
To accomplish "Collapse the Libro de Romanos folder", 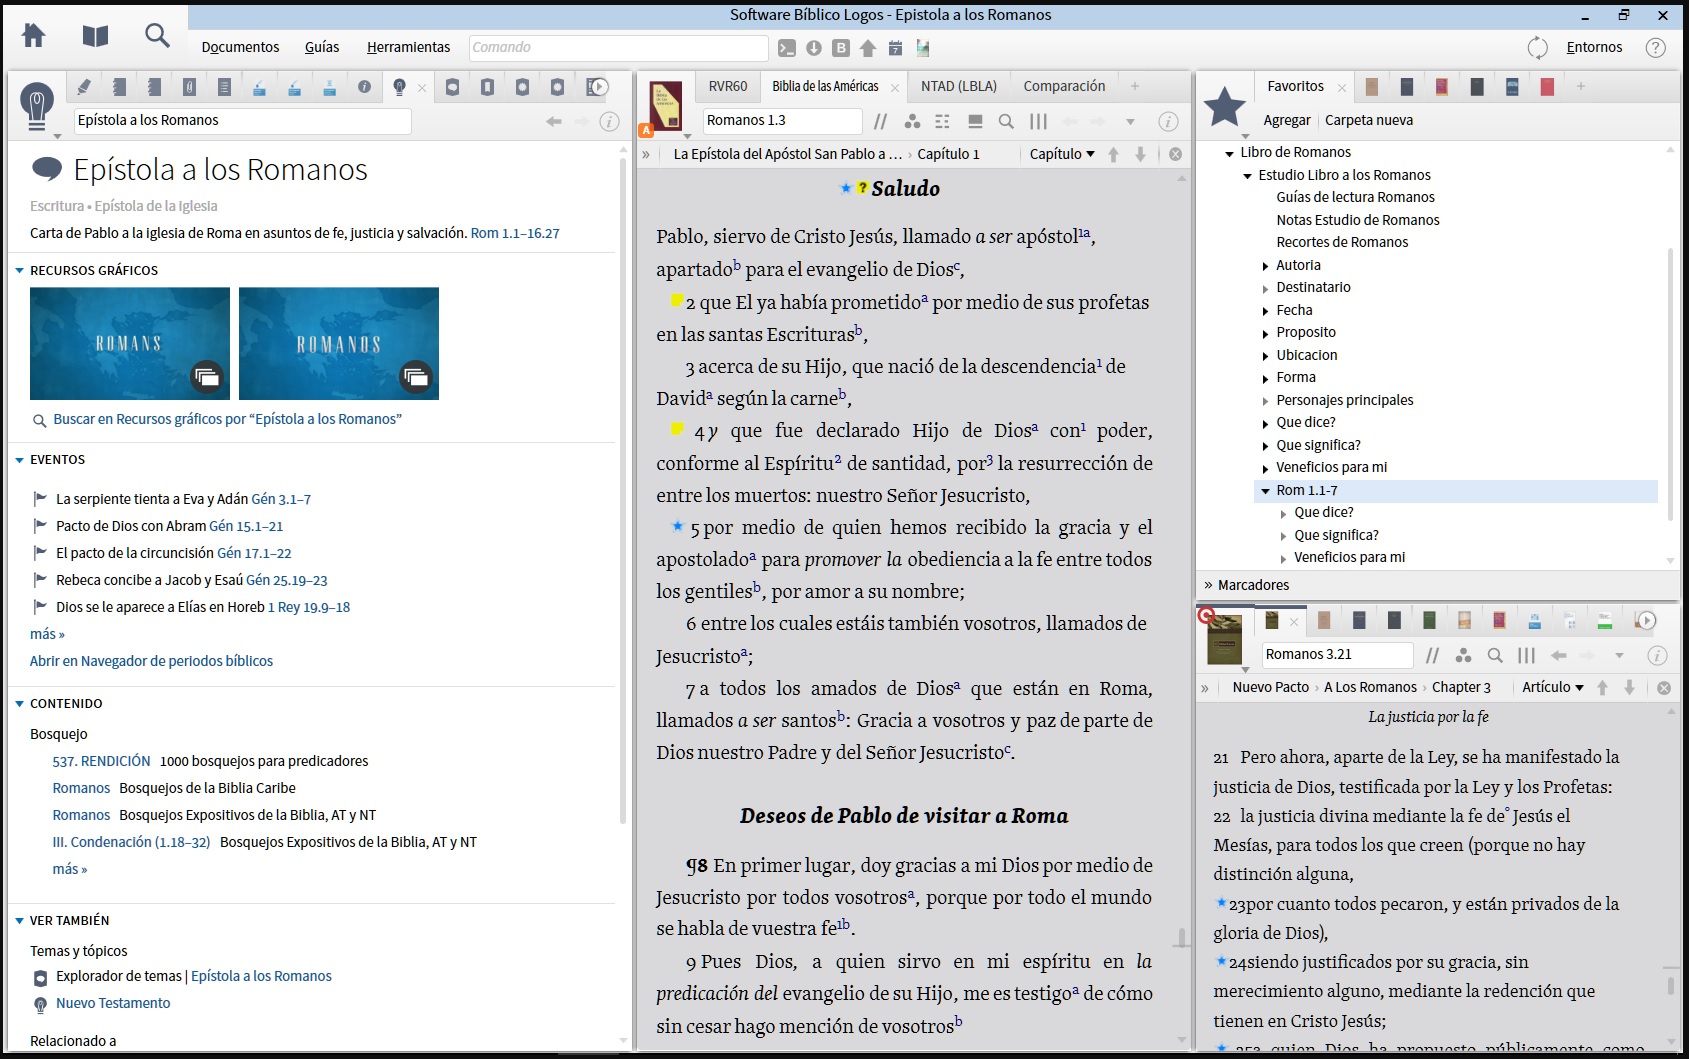I will pos(1229,153).
